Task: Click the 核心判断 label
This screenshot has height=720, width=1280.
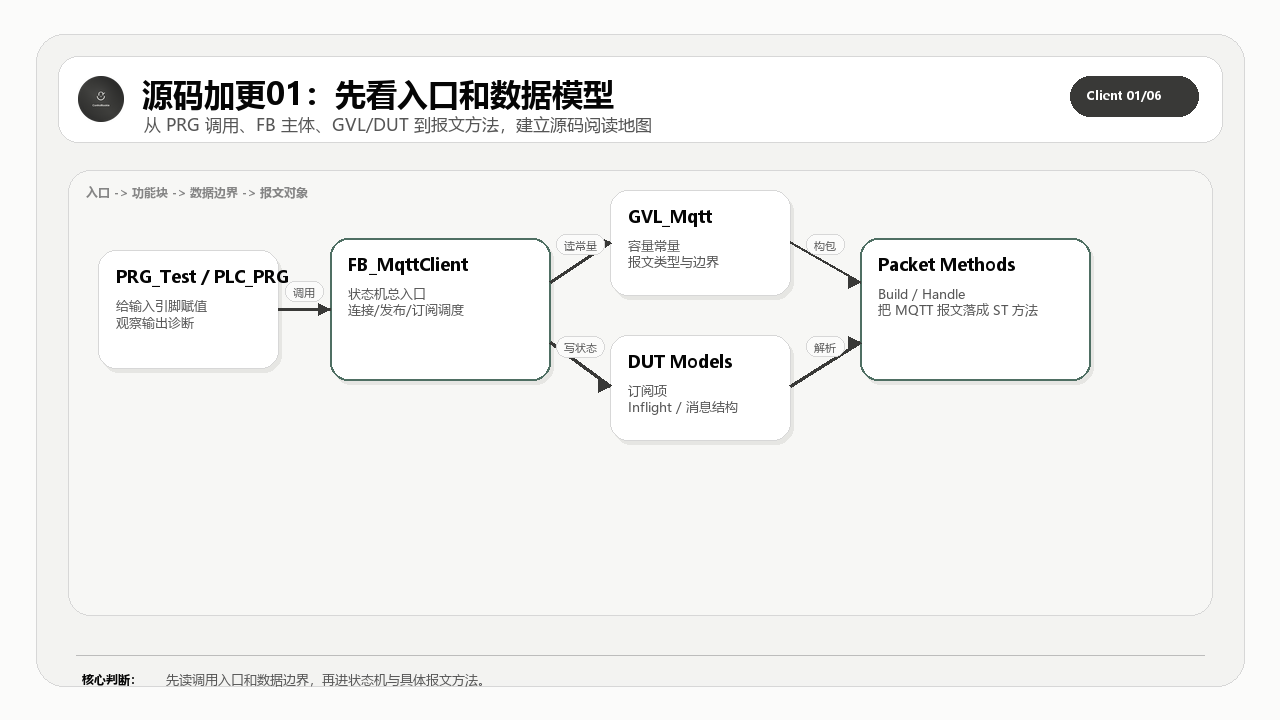Action: (108, 680)
